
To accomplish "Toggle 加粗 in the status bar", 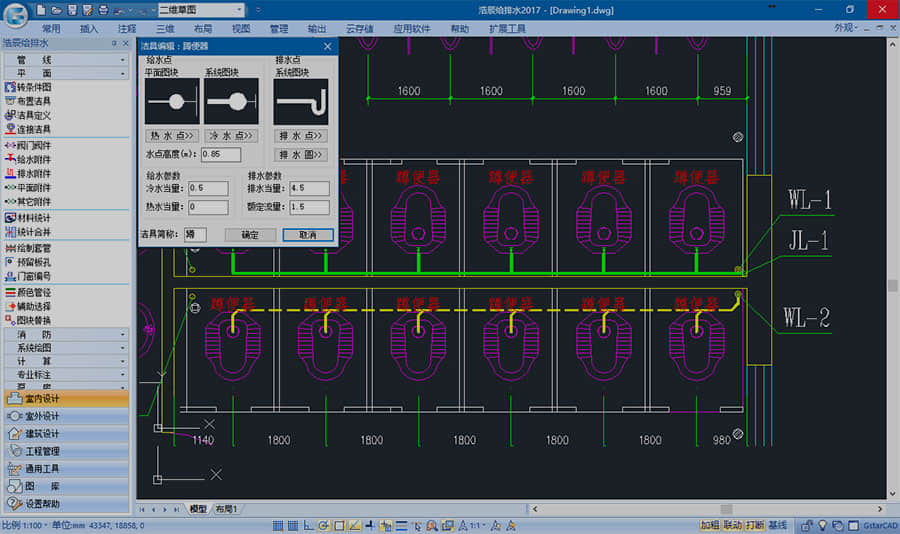I will click(x=709, y=525).
